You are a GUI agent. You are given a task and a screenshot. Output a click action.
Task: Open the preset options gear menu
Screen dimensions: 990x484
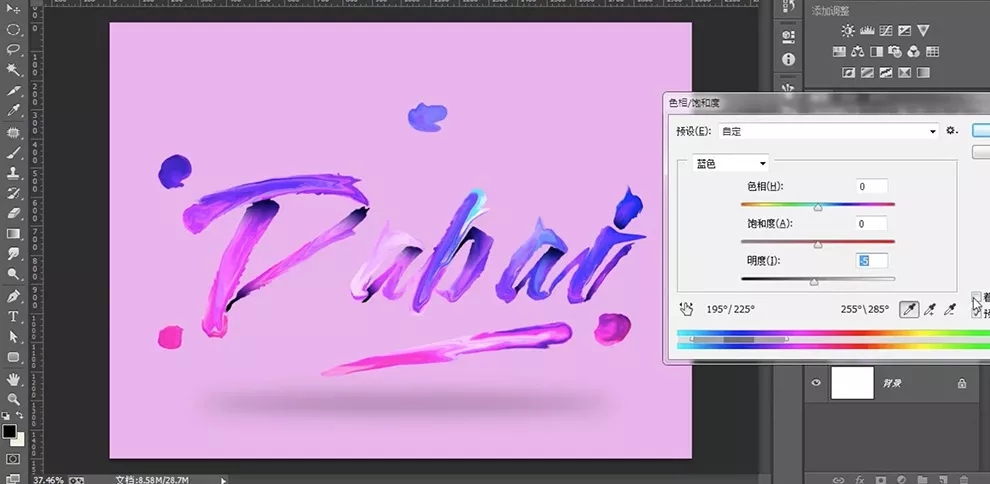[x=951, y=131]
